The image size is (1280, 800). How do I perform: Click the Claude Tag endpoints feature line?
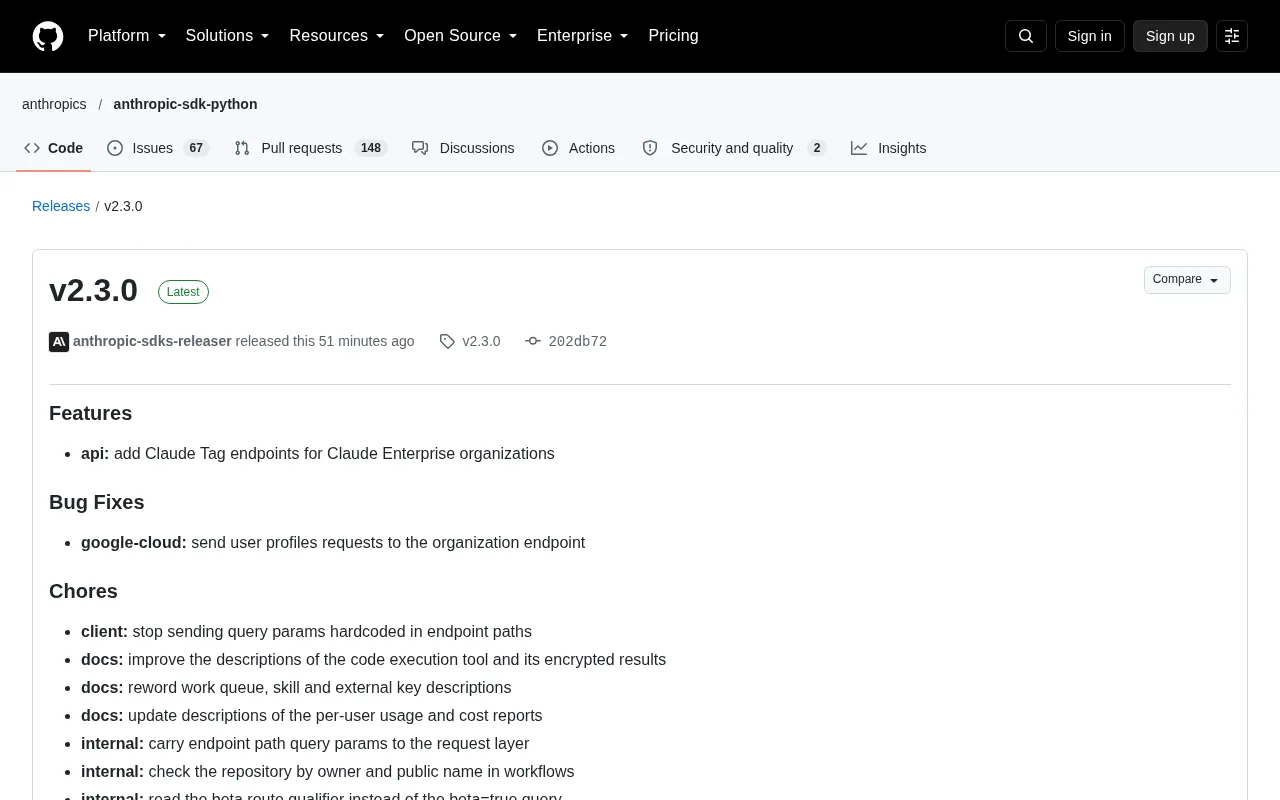point(318,453)
